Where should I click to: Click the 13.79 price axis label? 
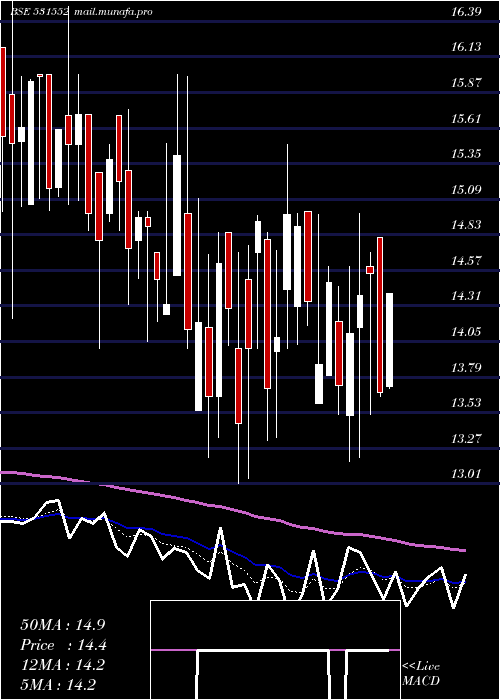tap(466, 368)
